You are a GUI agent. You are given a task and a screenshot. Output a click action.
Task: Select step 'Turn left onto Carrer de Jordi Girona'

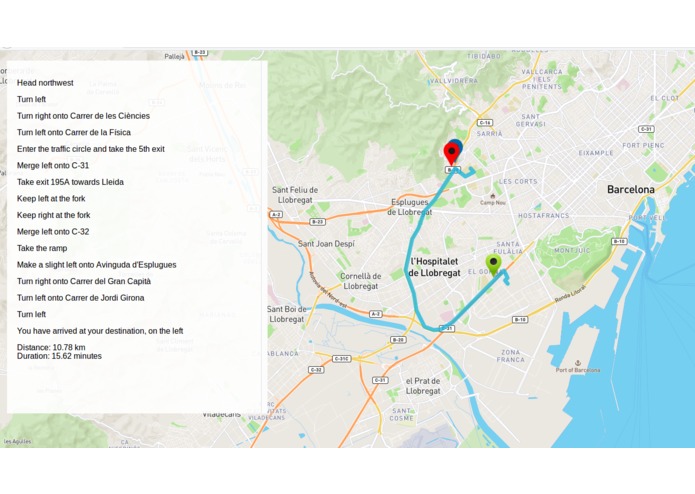point(81,298)
